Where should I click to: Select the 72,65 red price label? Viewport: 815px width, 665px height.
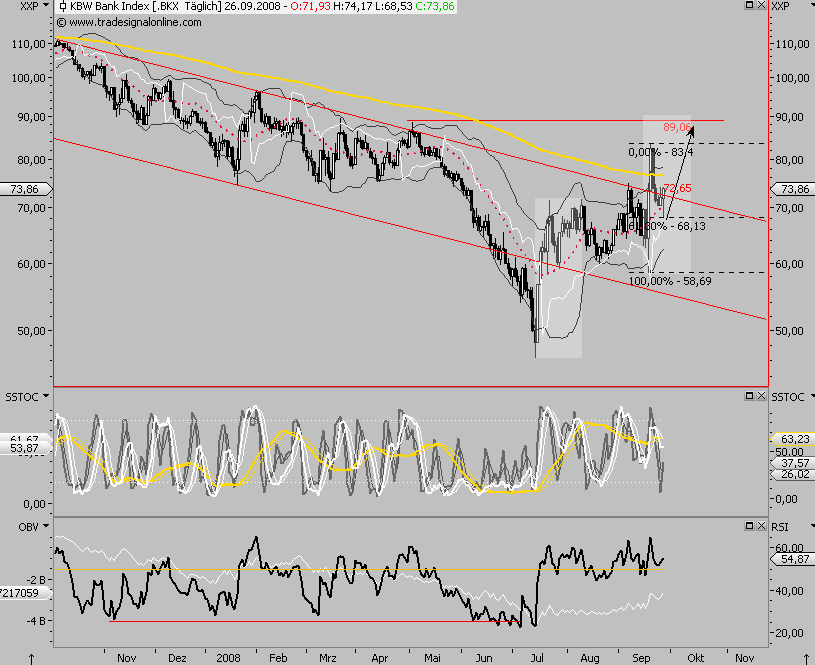click(x=678, y=188)
